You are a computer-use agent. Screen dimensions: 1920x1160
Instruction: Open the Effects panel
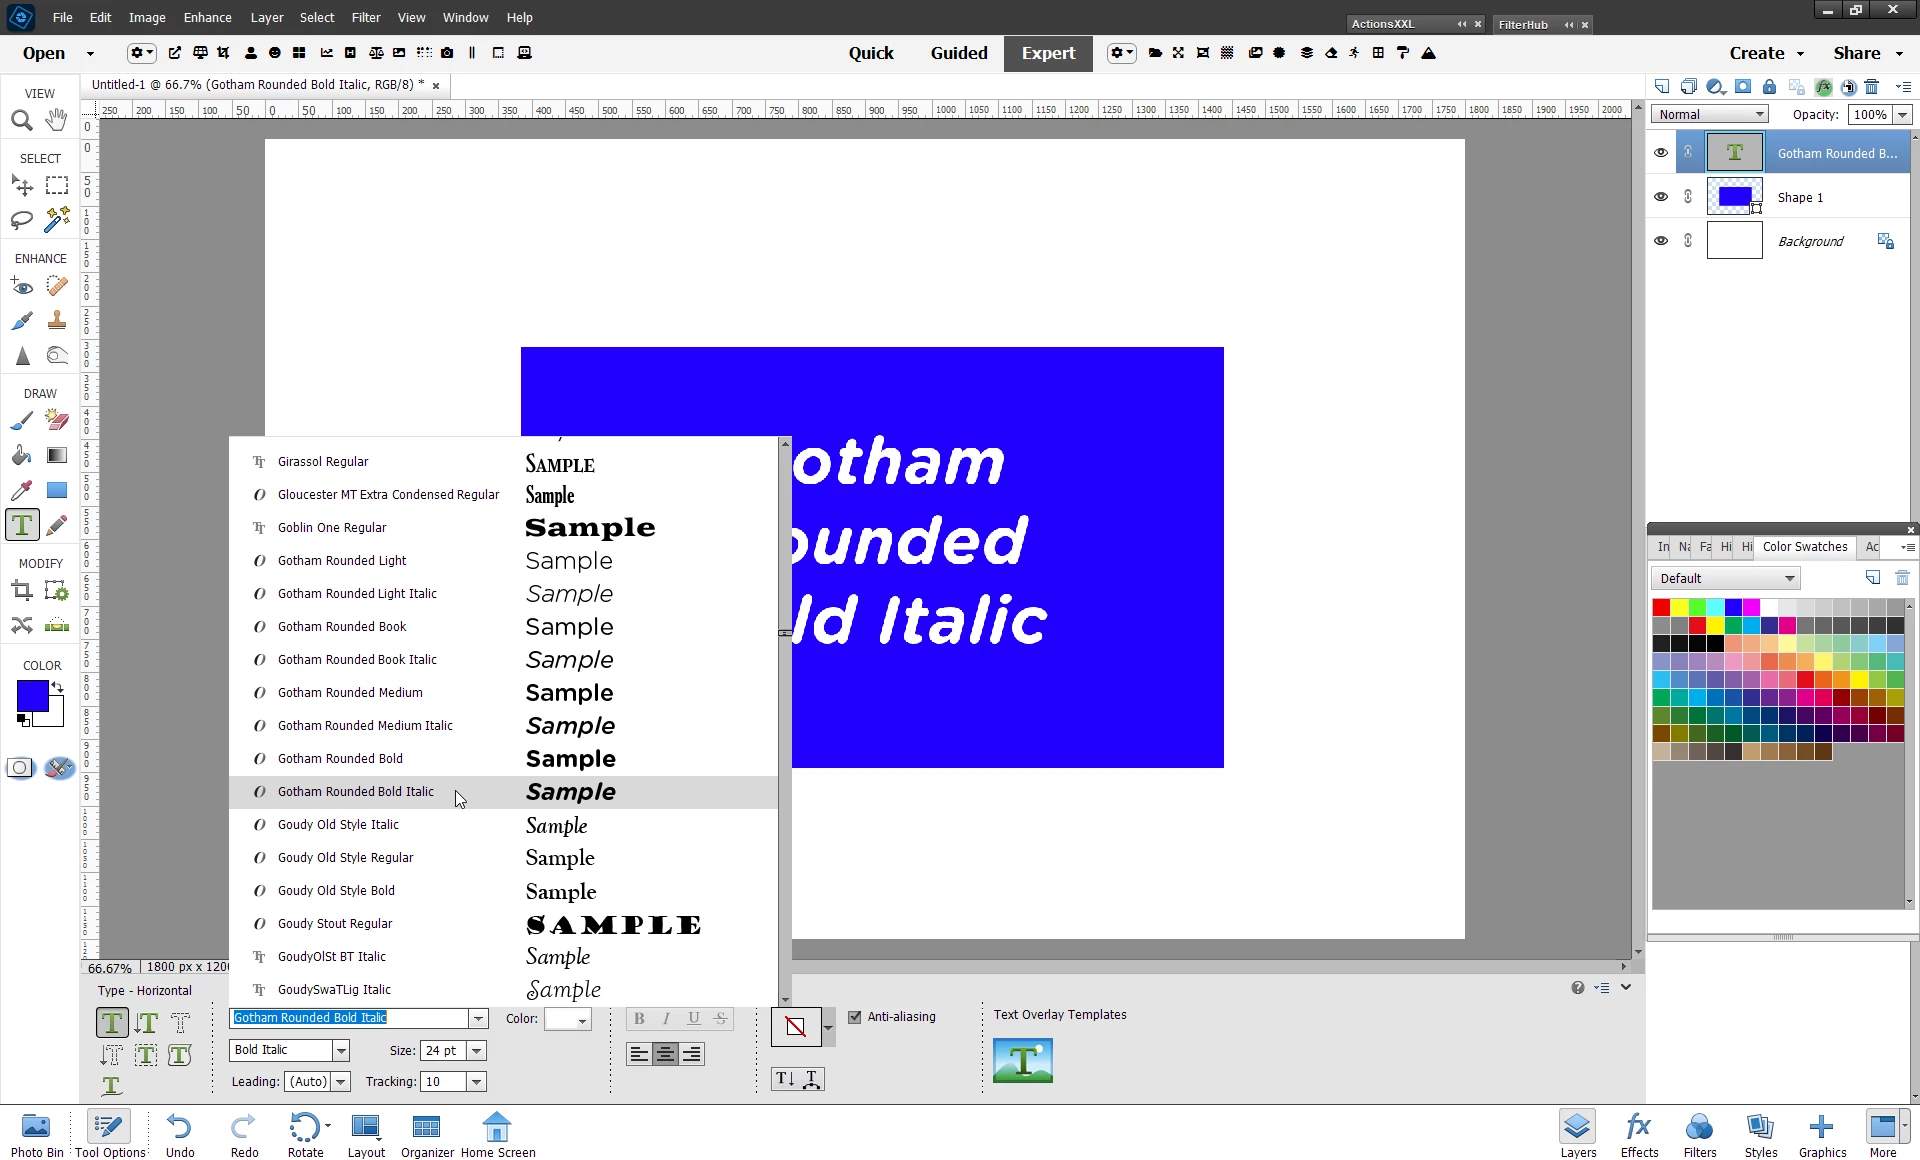pyautogui.click(x=1638, y=1135)
